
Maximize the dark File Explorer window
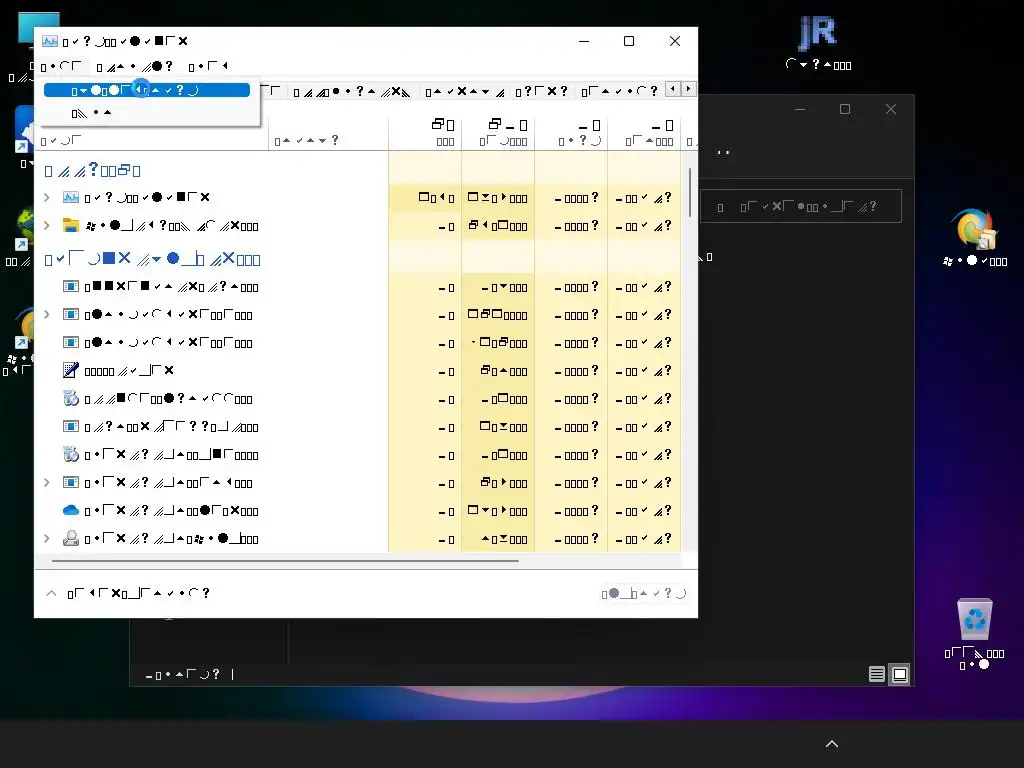[x=844, y=109]
